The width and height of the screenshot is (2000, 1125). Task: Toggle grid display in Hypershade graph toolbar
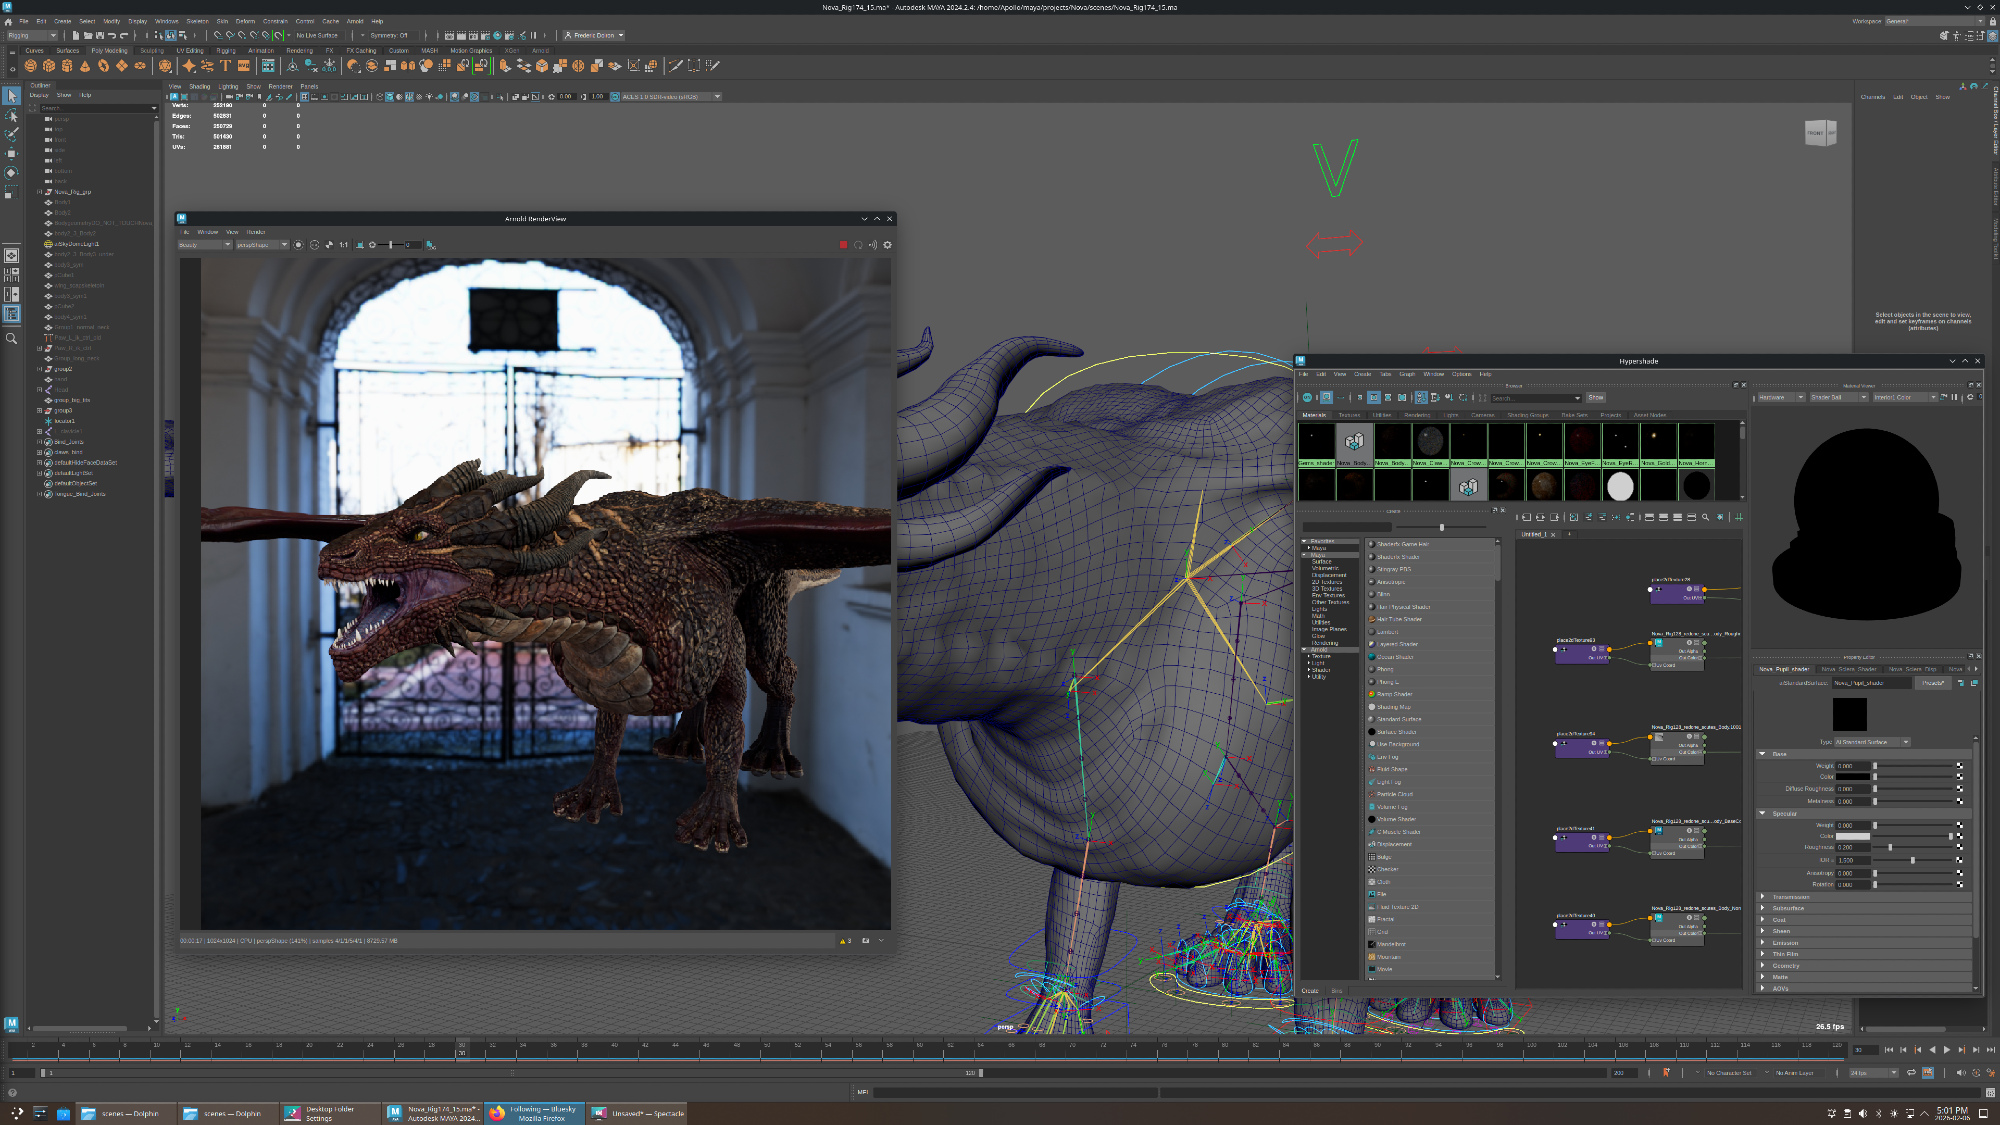tap(1739, 517)
